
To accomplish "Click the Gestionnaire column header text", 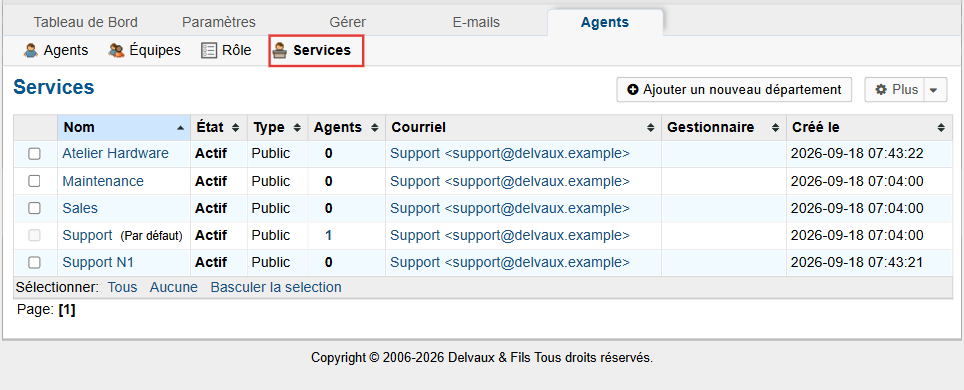I will (710, 127).
